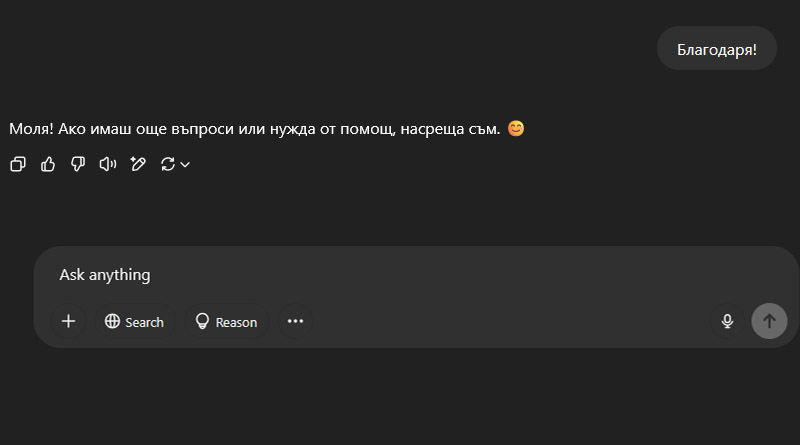Copy the assistant's reply
Image resolution: width=800 pixels, height=445 pixels.
tap(18, 164)
